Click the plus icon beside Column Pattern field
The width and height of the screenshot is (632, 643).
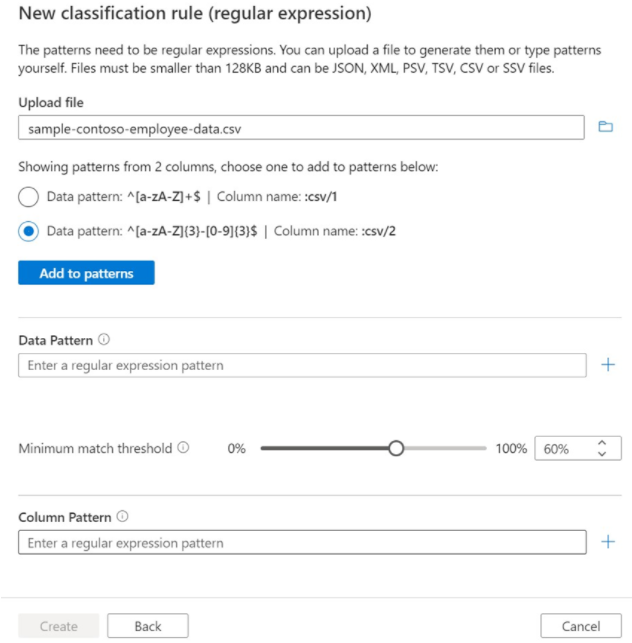tap(607, 542)
